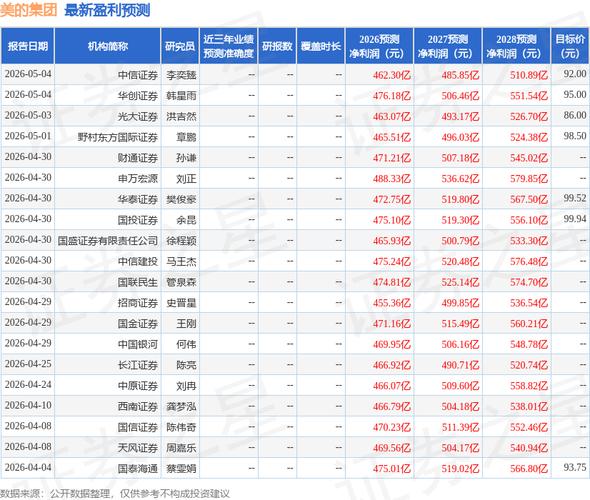Click researcher name 何伟
This screenshot has width=590, height=500.
pyautogui.click(x=186, y=344)
